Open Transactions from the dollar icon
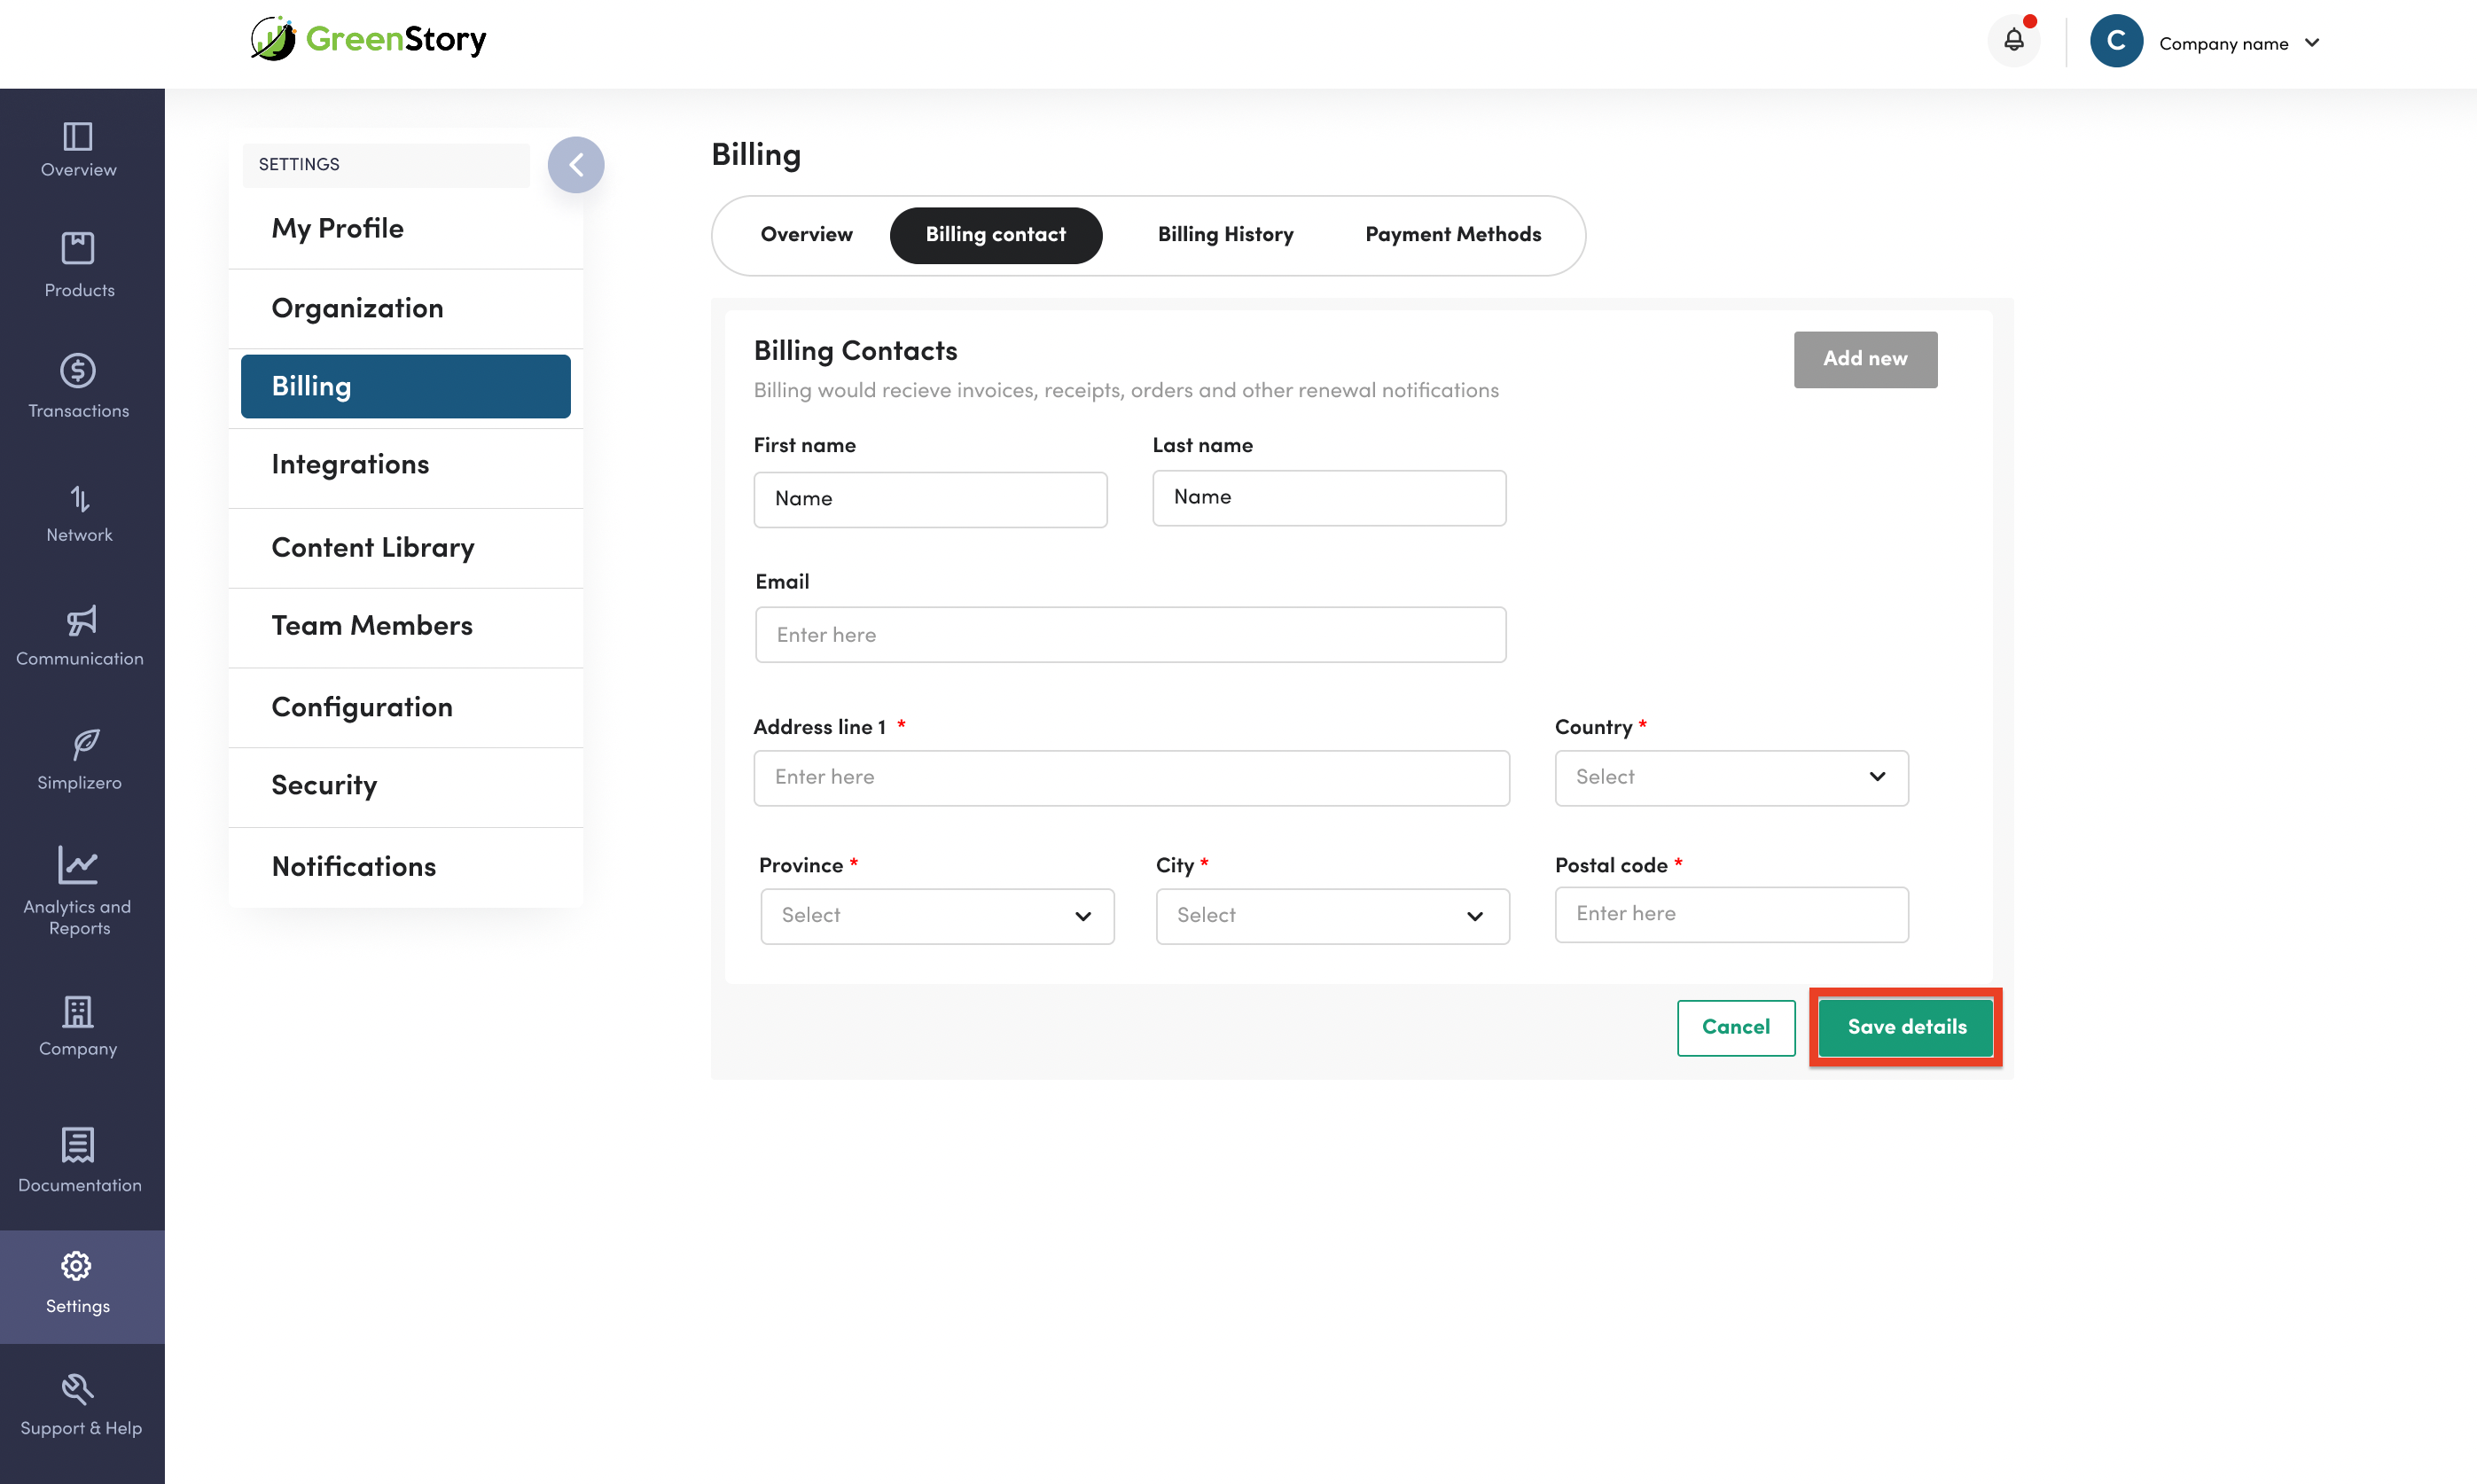Viewport: 2477px width, 1484px height. [78, 371]
